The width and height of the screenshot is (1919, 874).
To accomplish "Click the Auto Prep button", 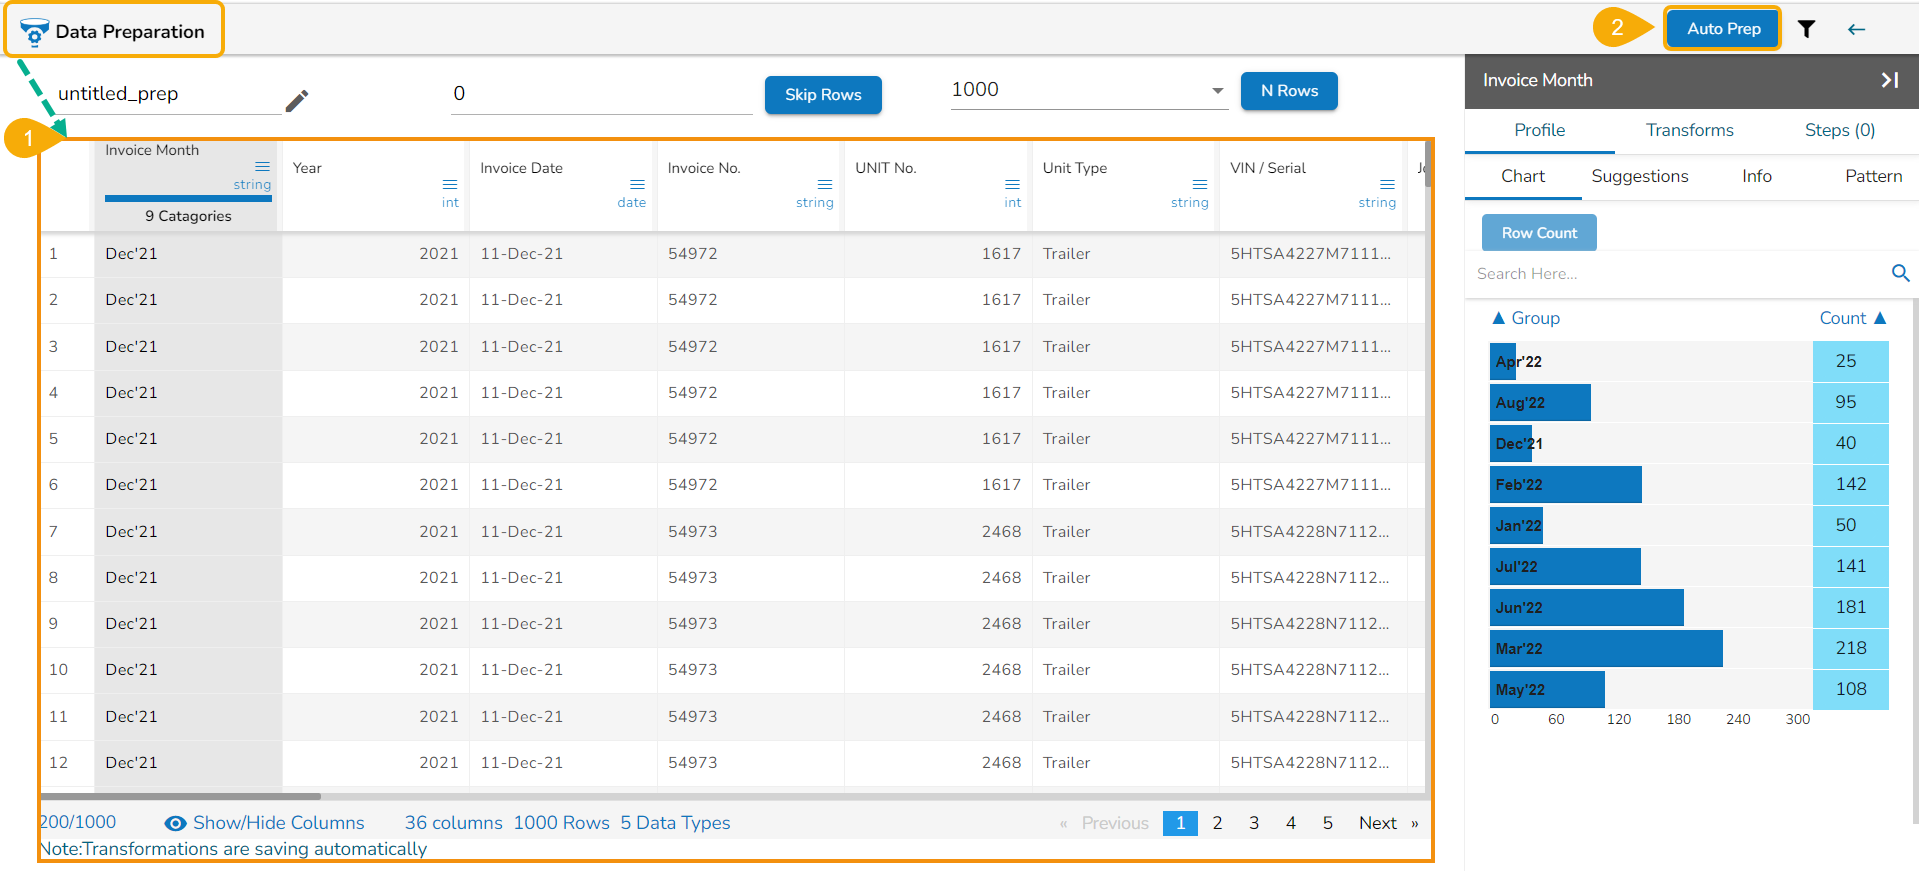I will pyautogui.click(x=1723, y=29).
